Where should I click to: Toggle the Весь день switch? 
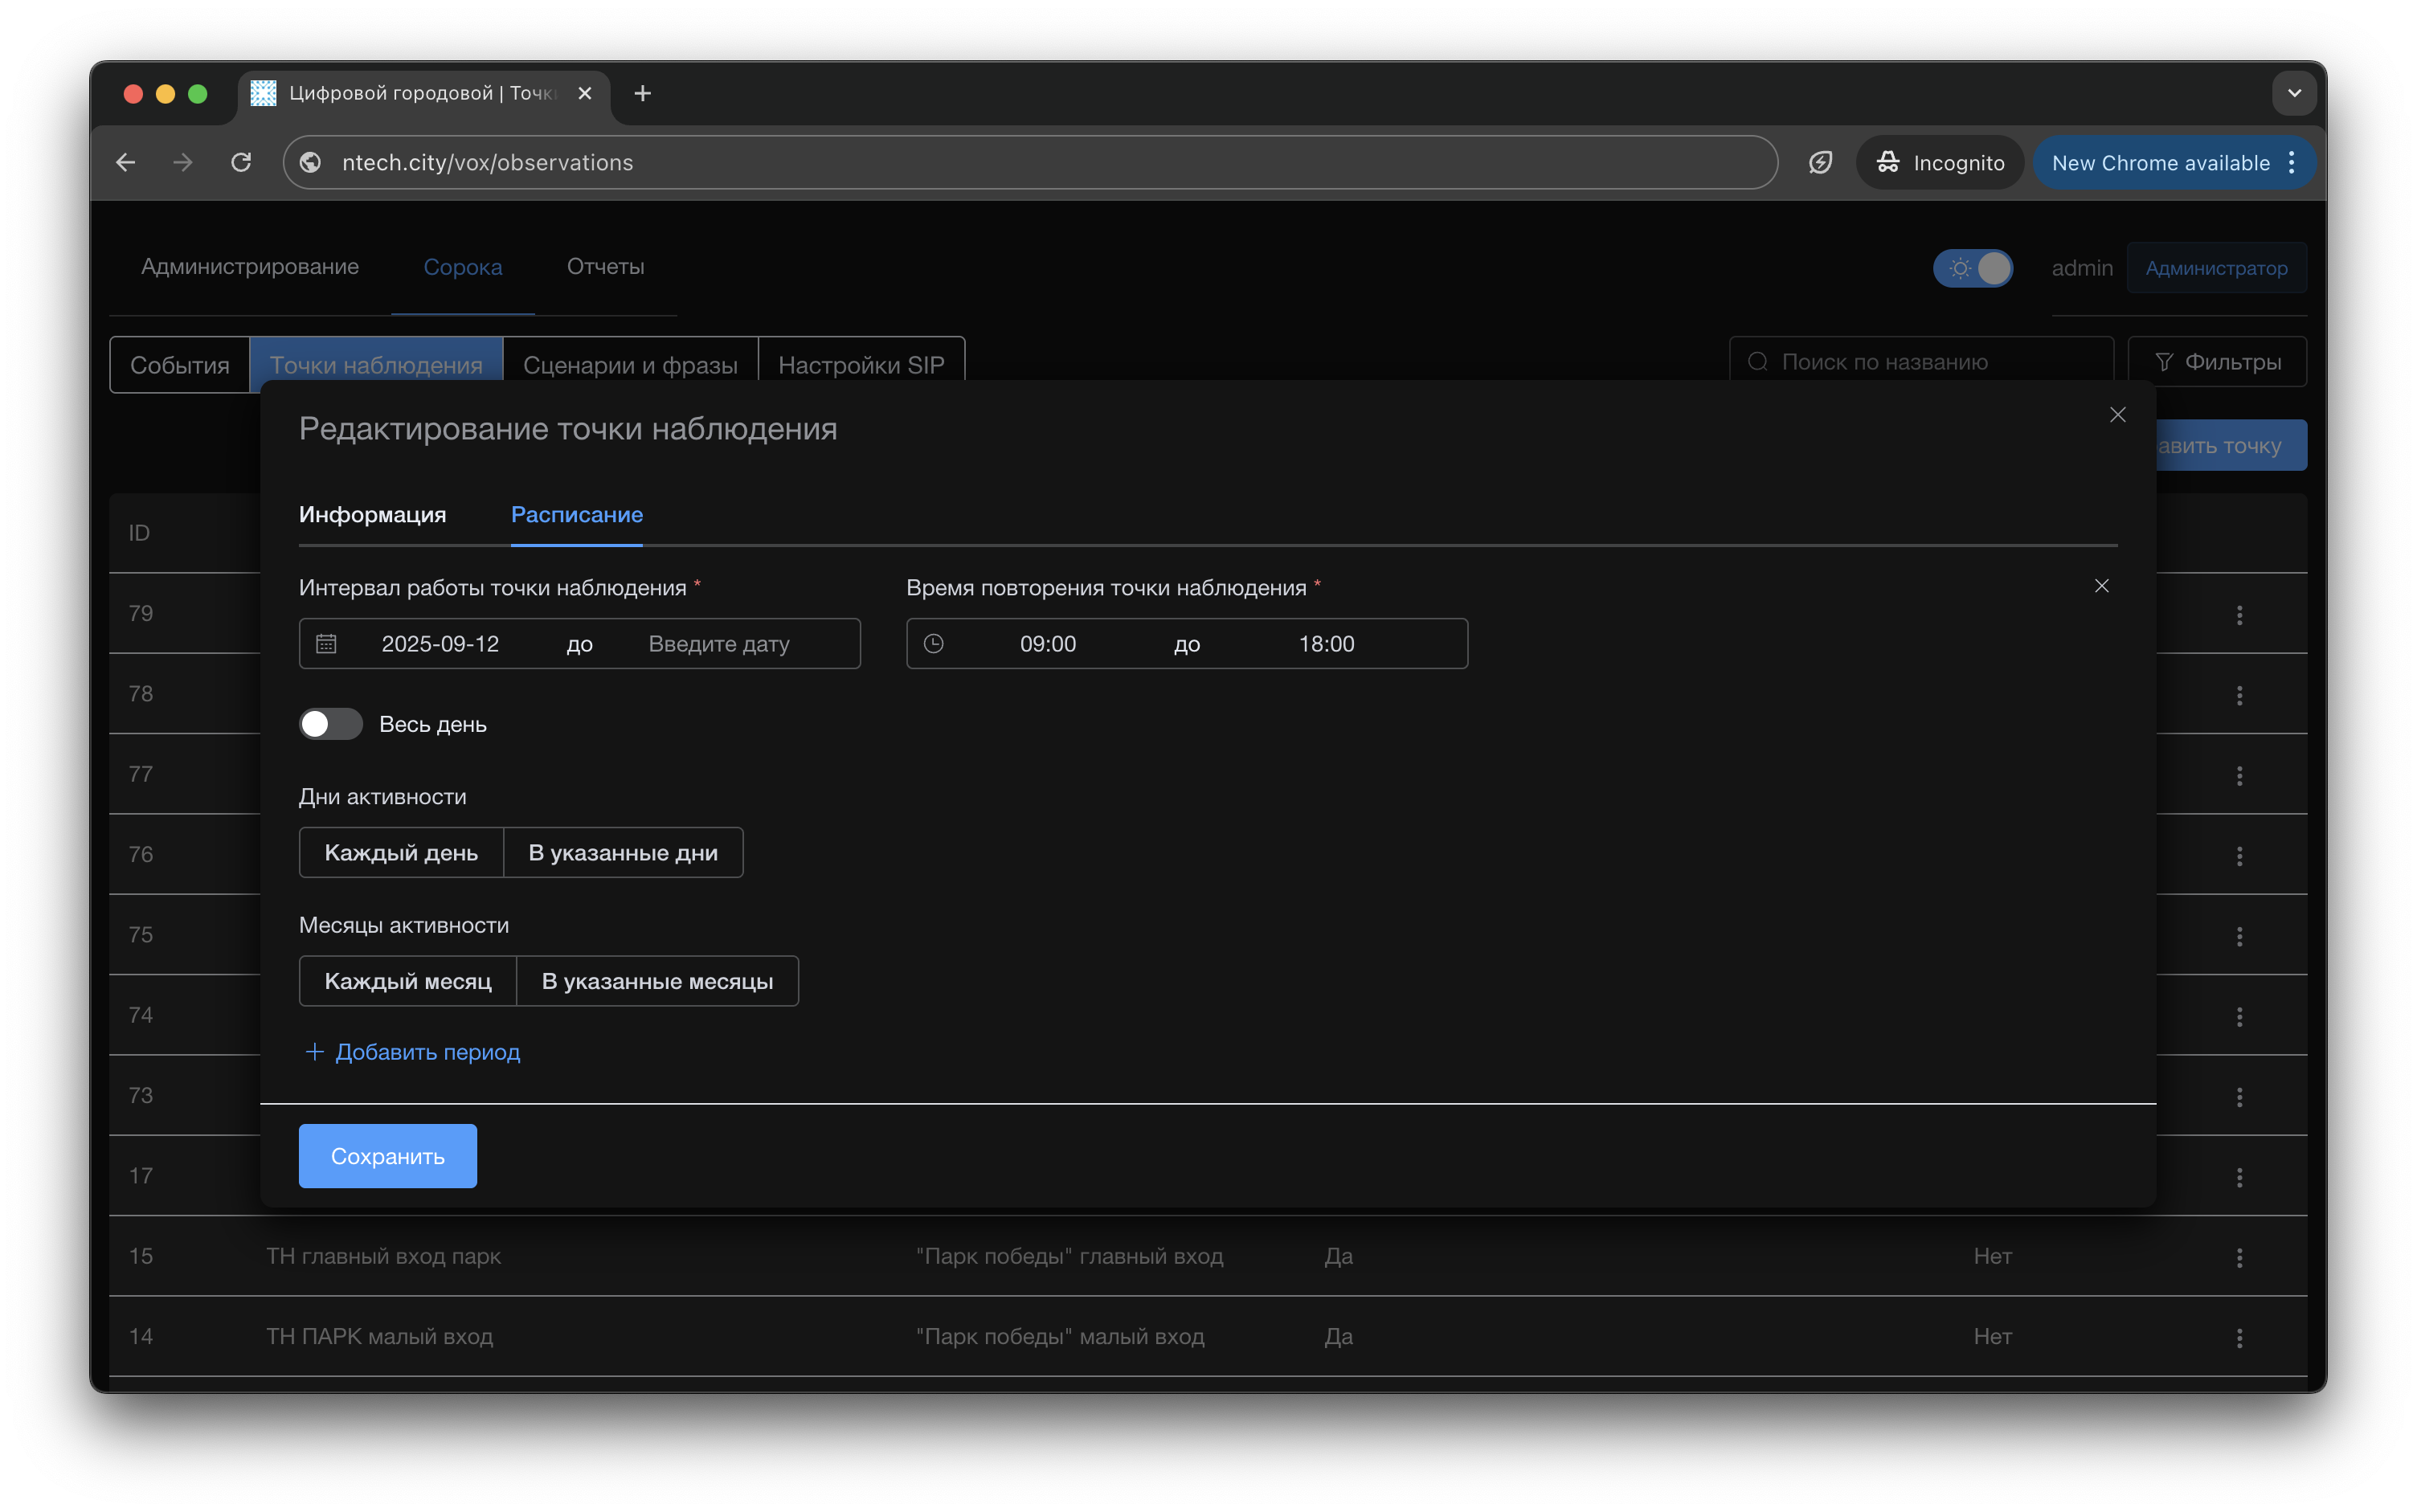coord(331,724)
